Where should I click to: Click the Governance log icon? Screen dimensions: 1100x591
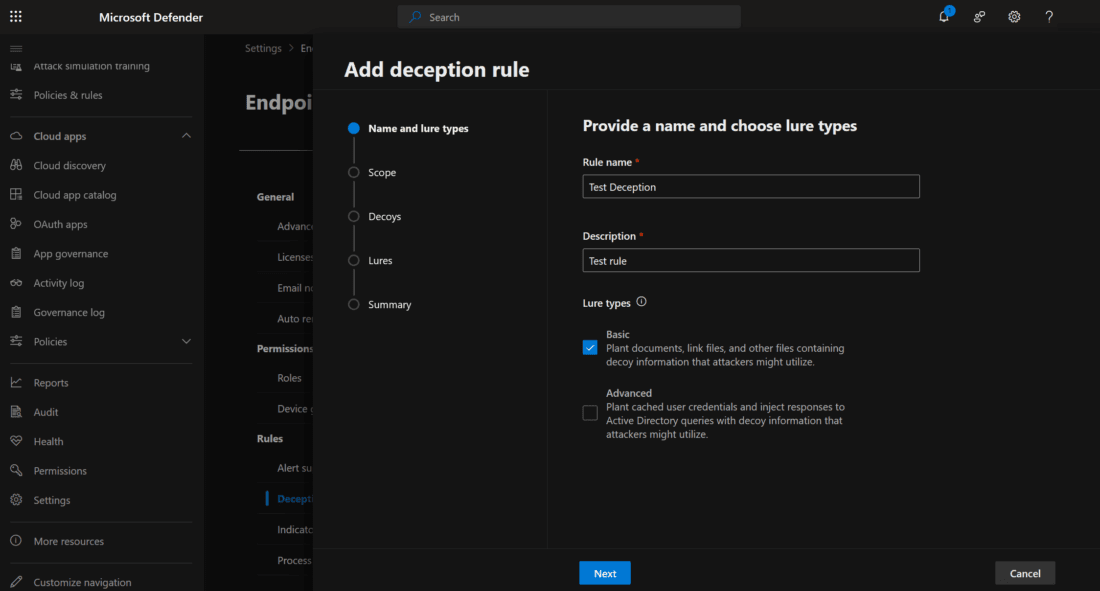(x=16, y=312)
